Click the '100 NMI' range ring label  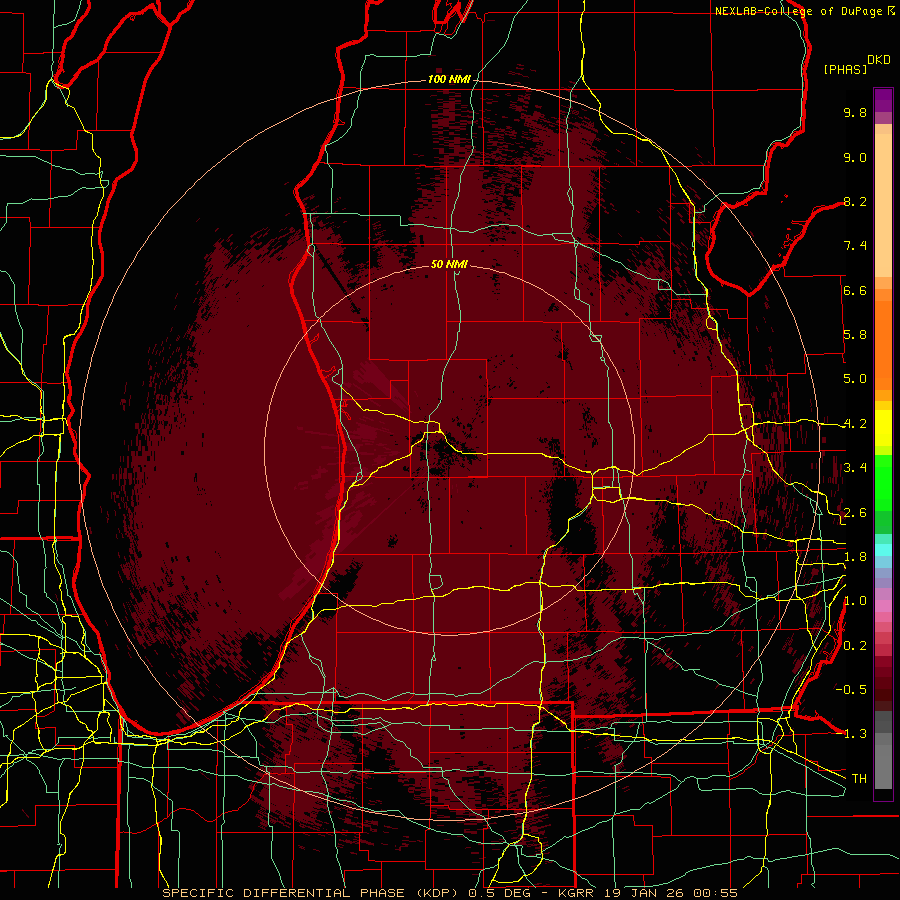coord(448,79)
